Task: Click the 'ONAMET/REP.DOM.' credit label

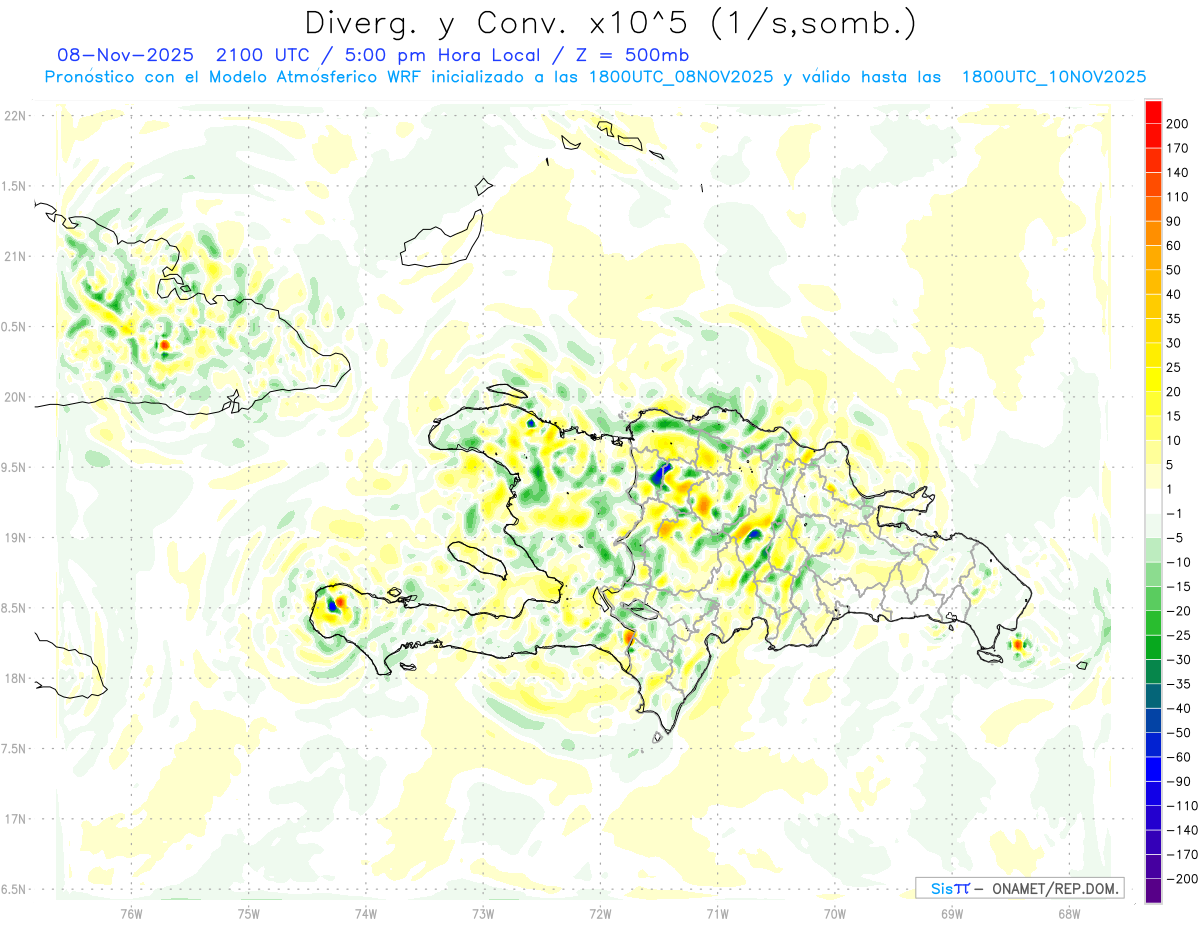Action: (1054, 888)
